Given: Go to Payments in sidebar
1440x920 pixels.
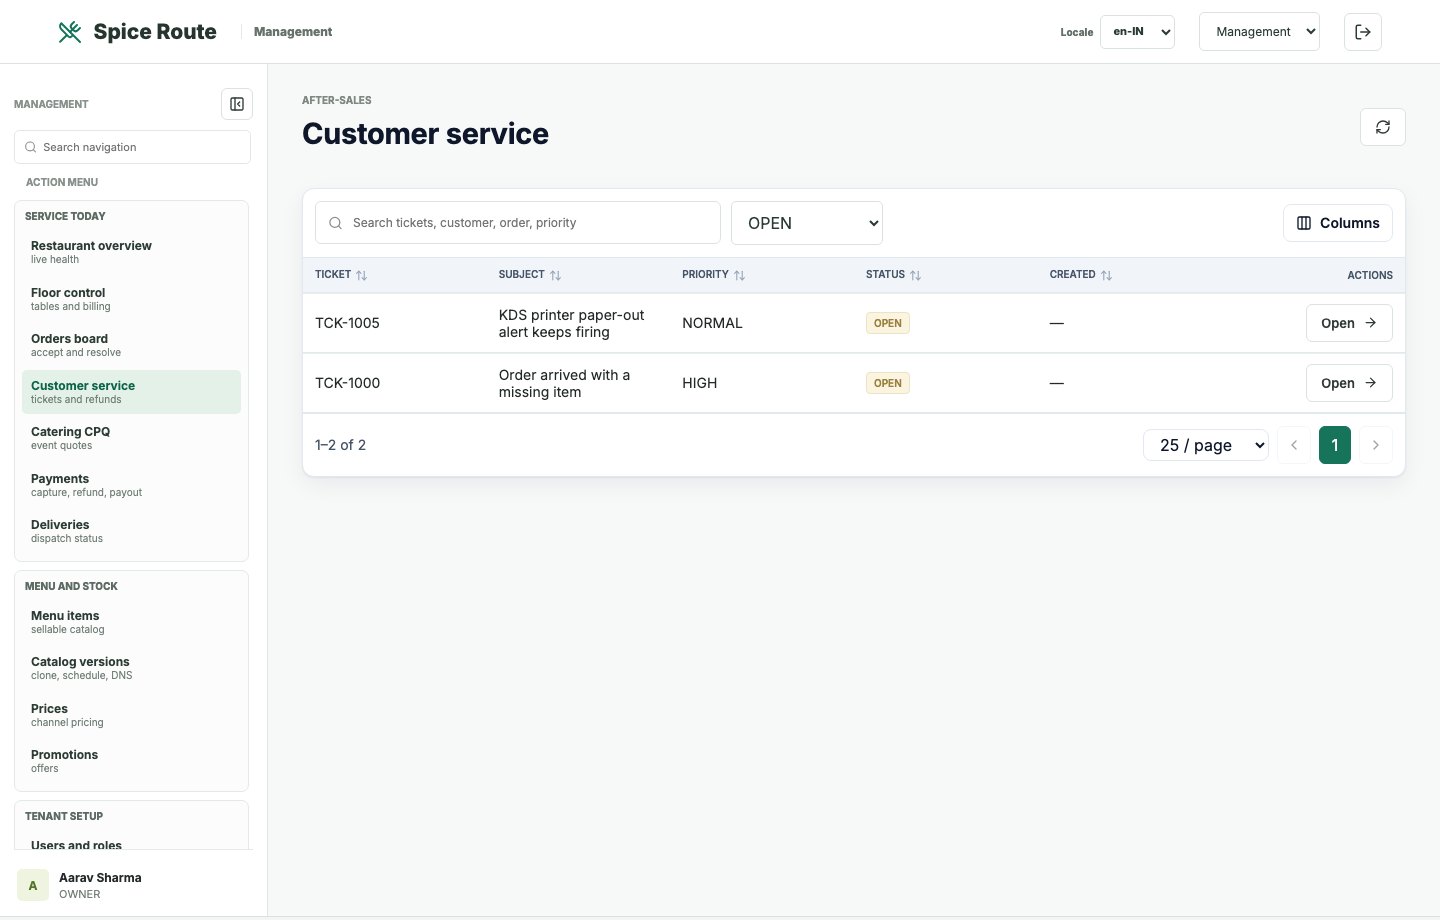Looking at the screenshot, I should point(131,485).
